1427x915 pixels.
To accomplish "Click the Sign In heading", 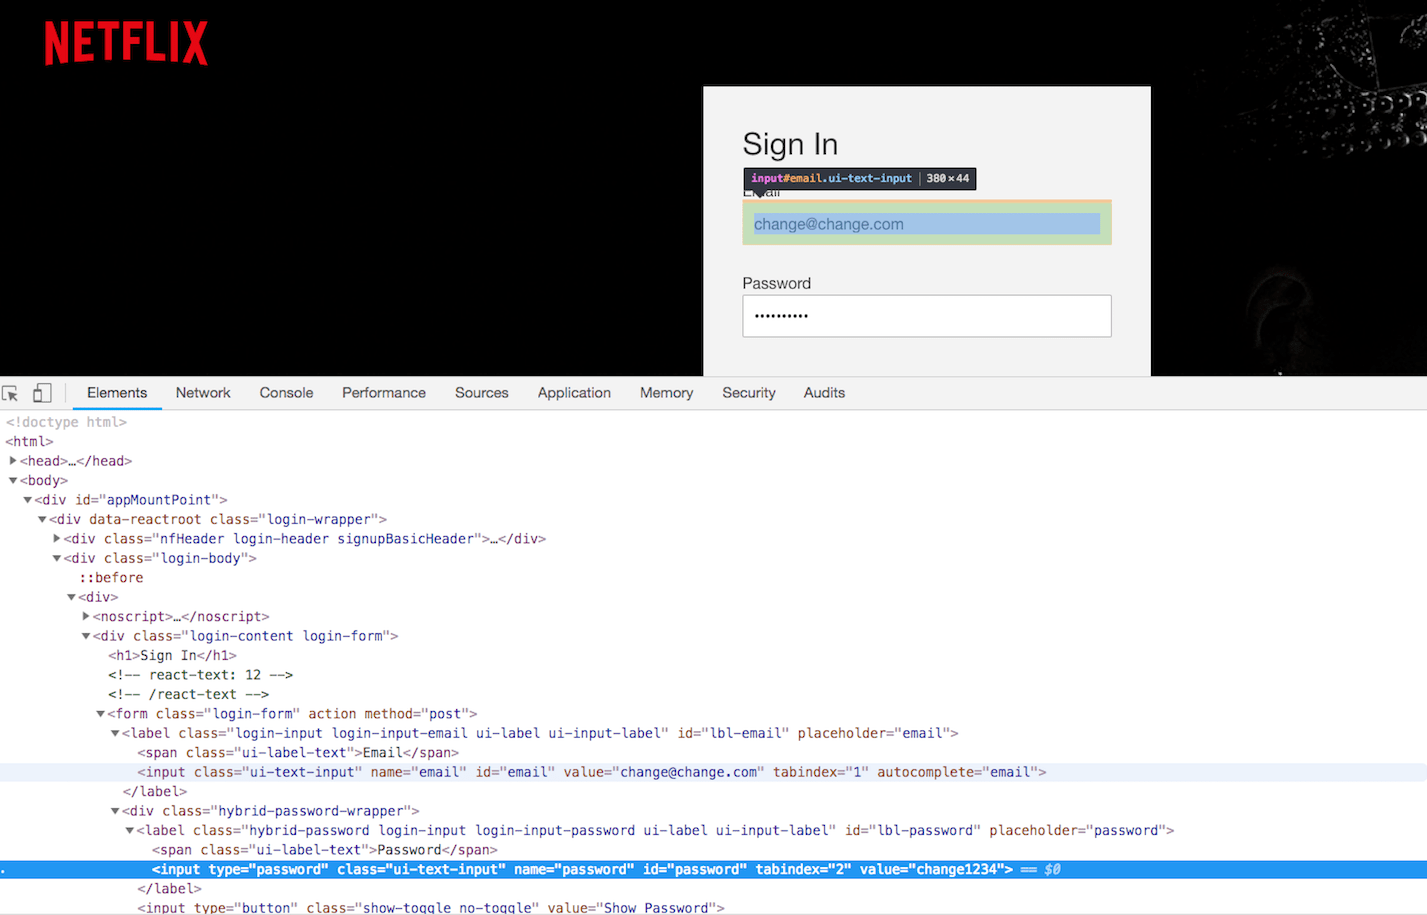I will pyautogui.click(x=790, y=144).
